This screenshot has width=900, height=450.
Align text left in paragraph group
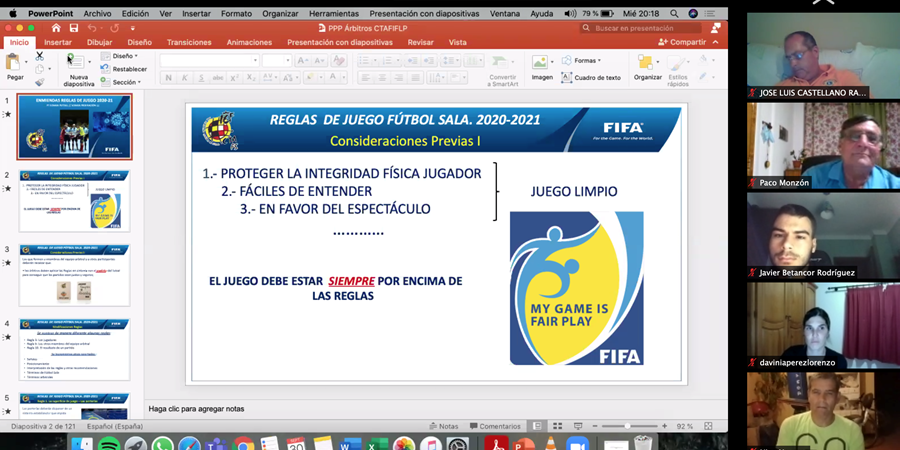click(366, 78)
